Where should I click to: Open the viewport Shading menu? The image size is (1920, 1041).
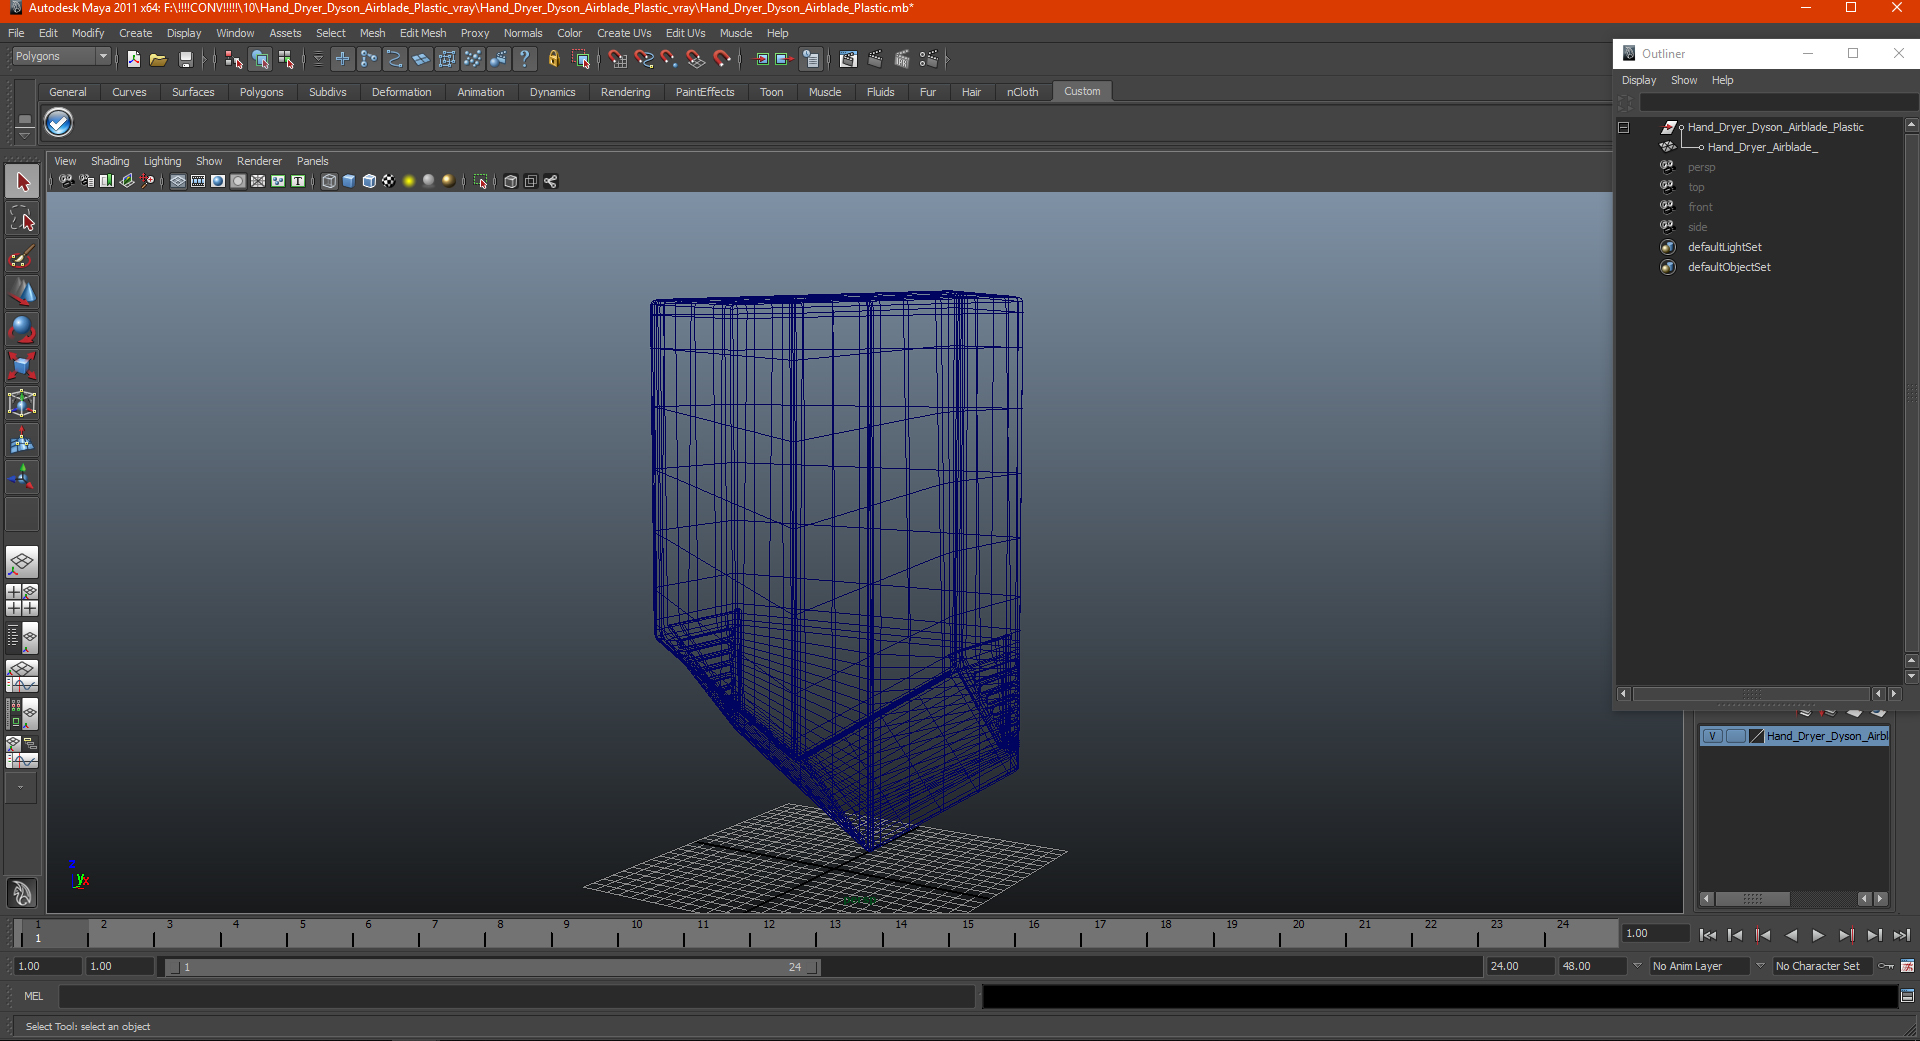(110, 161)
